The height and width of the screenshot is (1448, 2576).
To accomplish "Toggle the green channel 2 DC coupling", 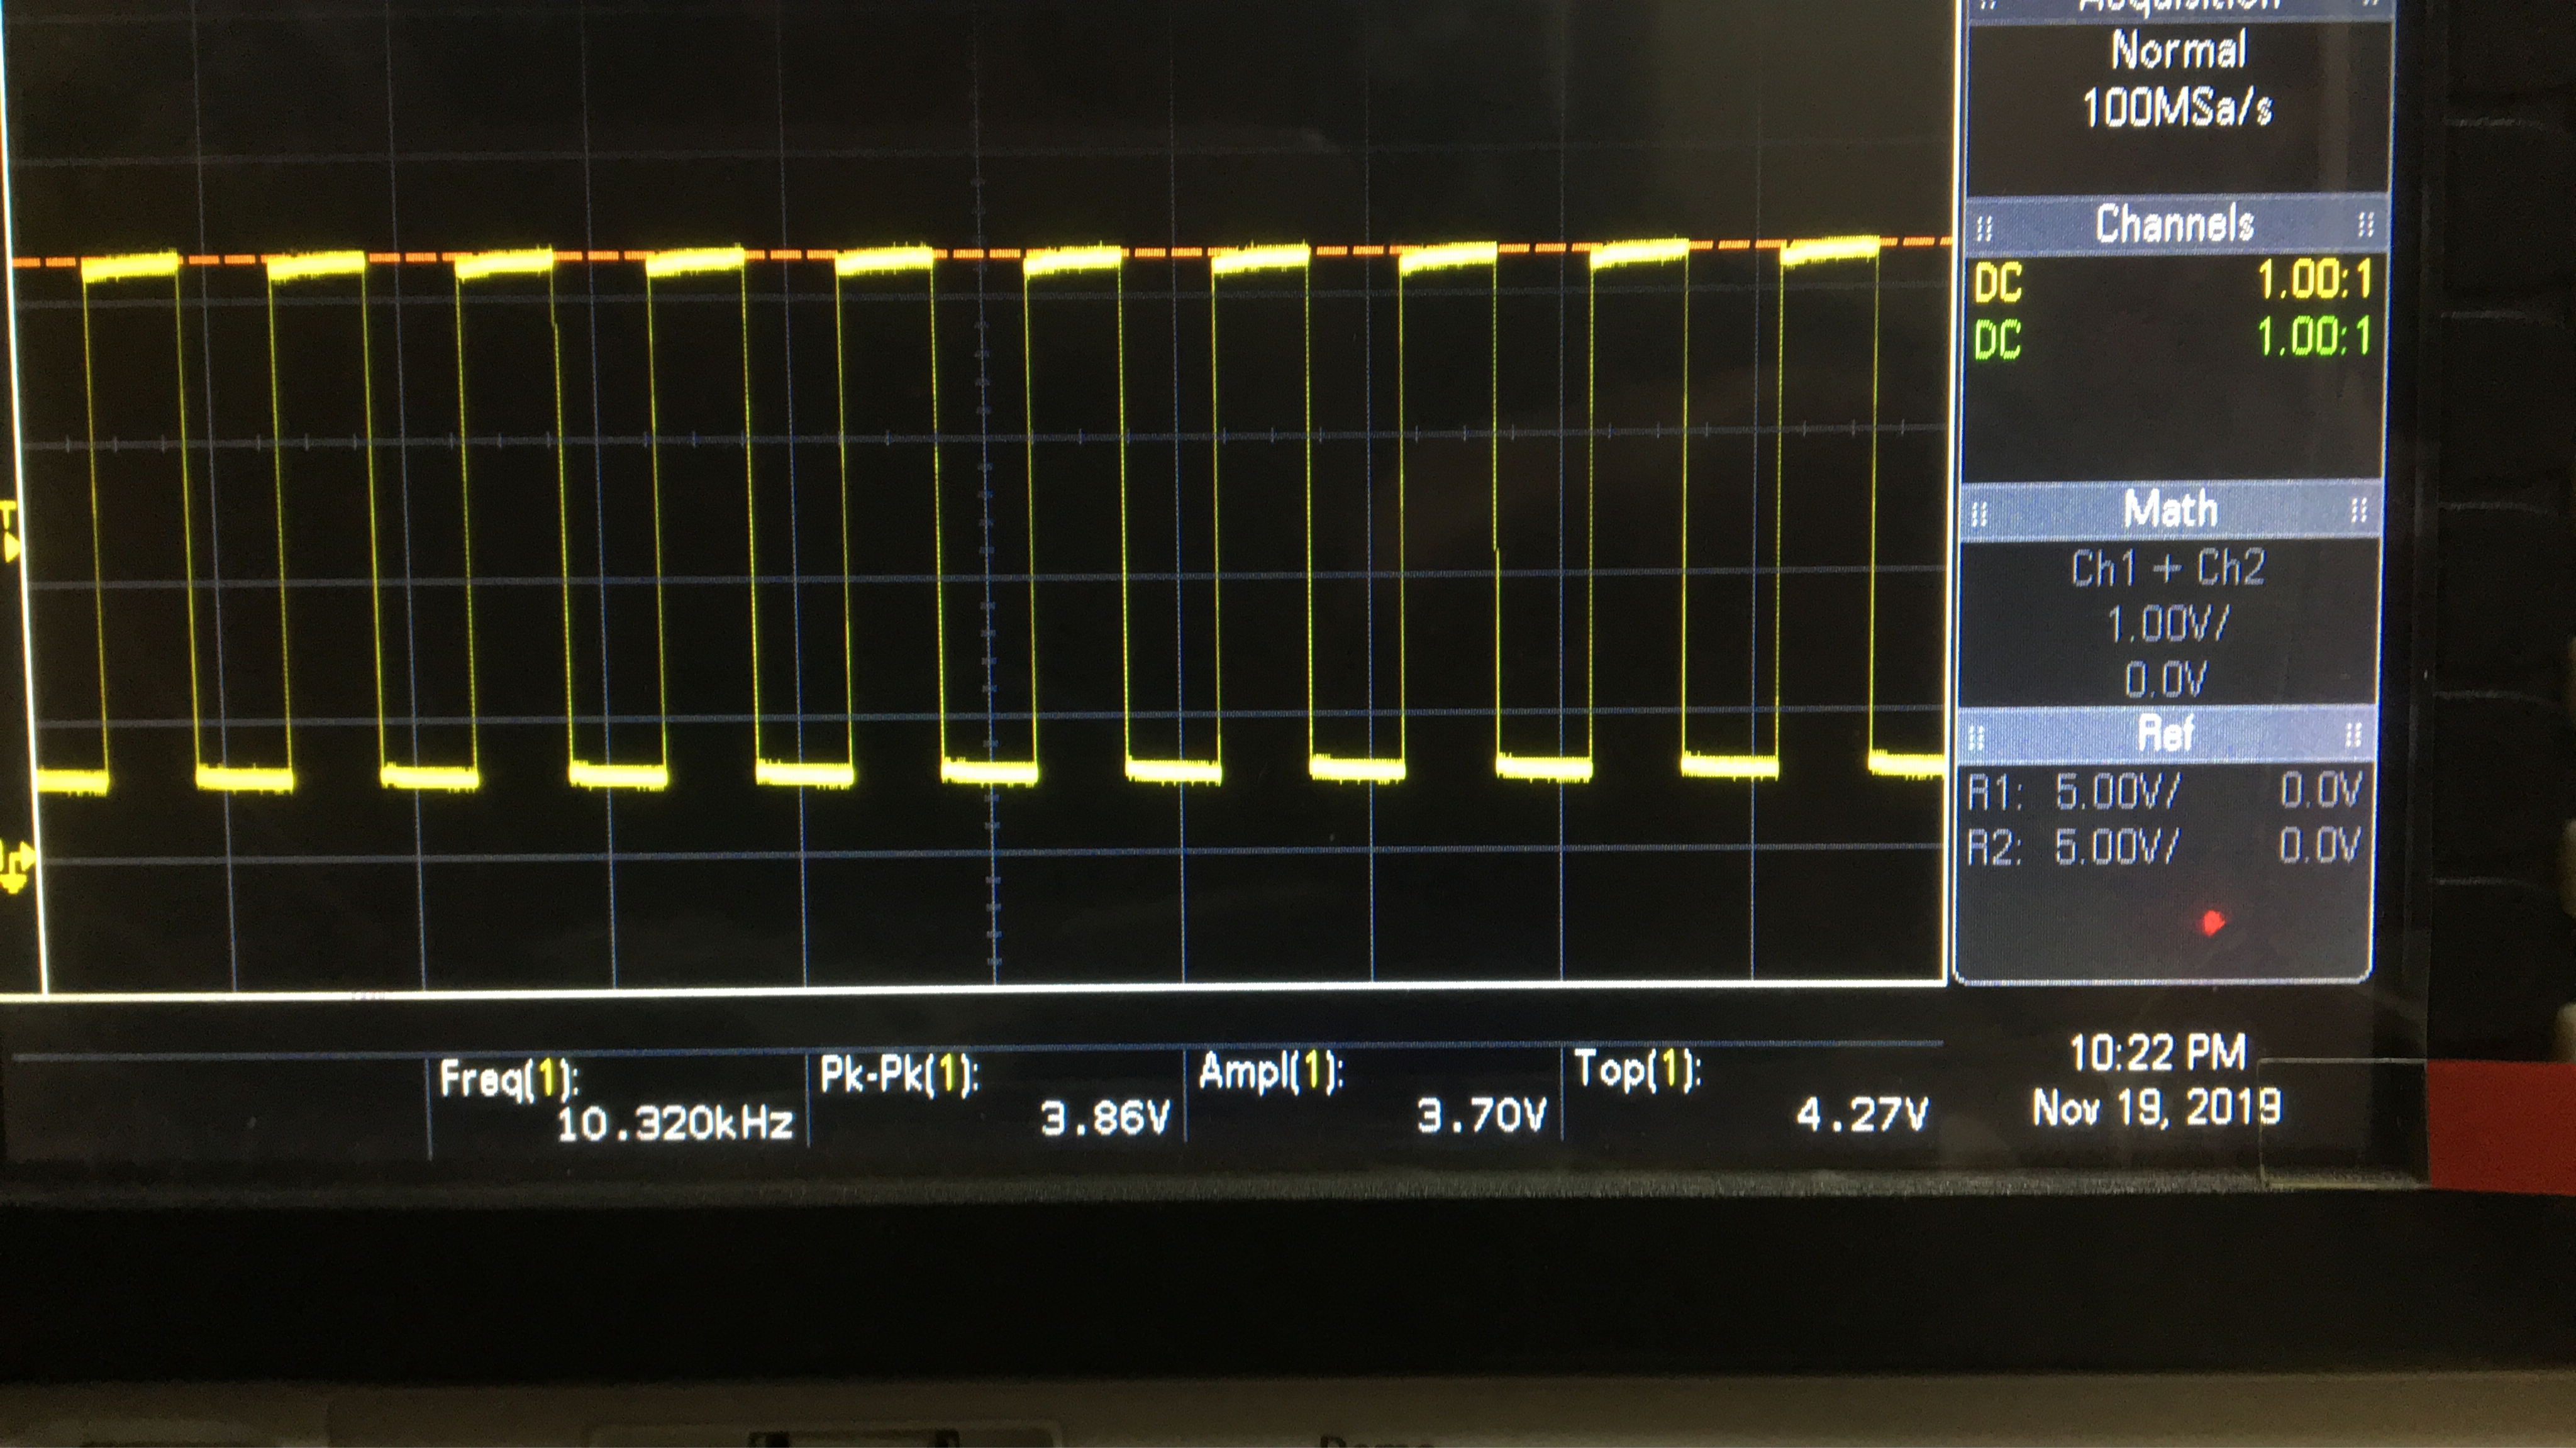I will point(1998,340).
